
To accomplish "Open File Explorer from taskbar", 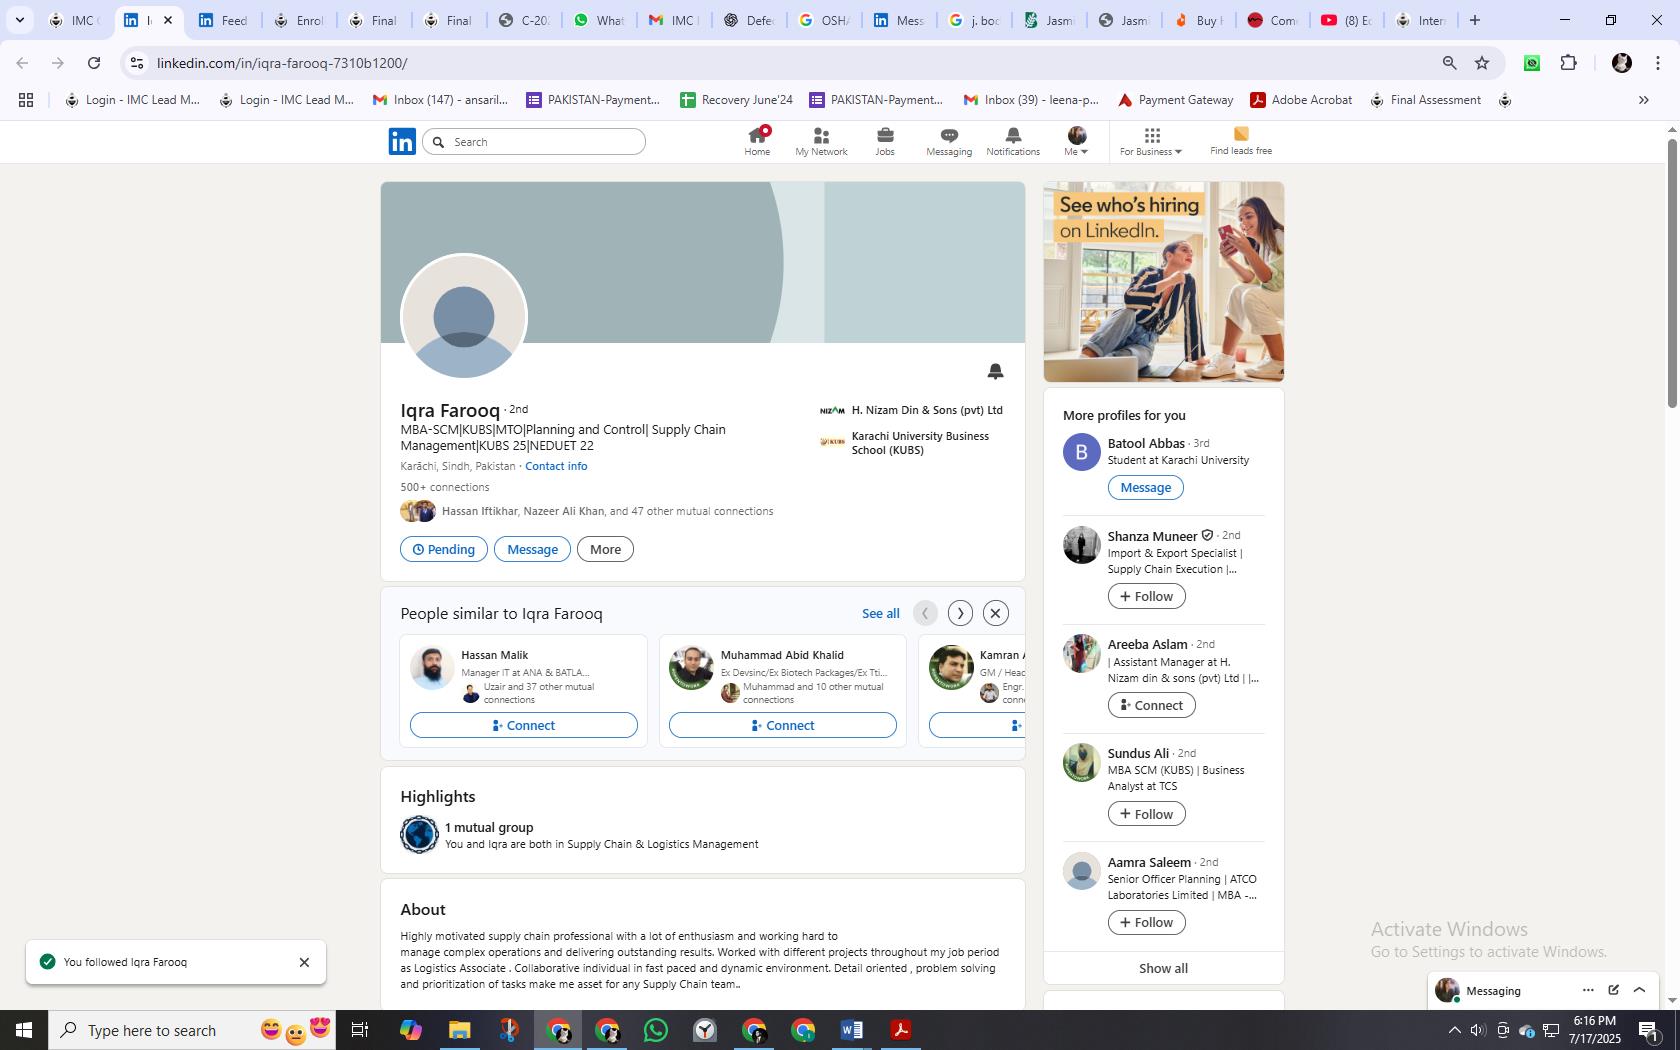I will click(459, 1030).
